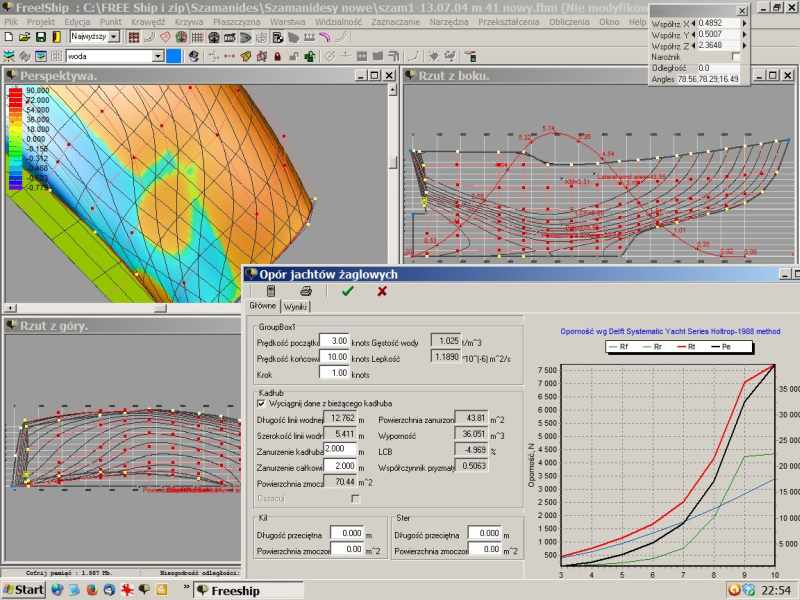Click the red grid toolbar icon
This screenshot has height=600, width=800.
[x=134, y=37]
